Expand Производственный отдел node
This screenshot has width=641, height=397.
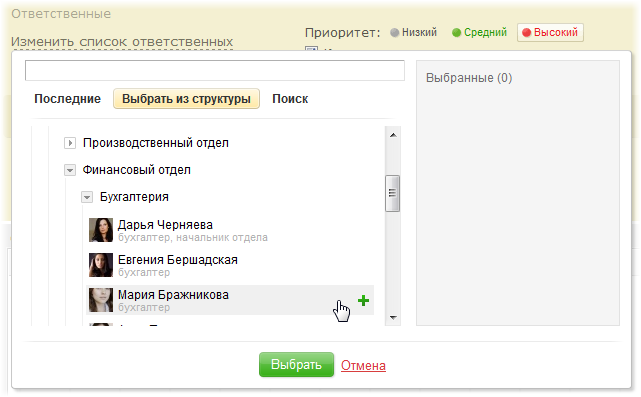click(x=70, y=143)
